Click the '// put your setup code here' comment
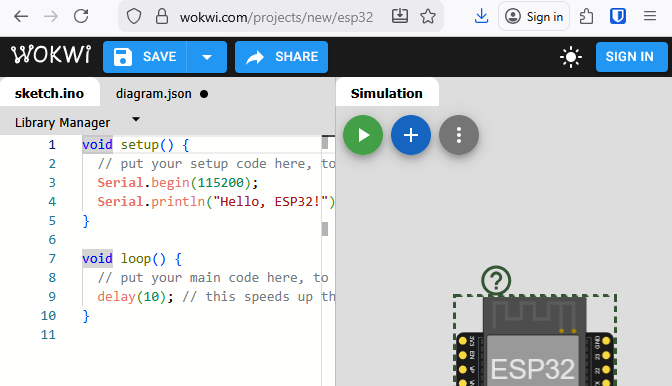Viewport: 672px width, 386px height. pos(216,164)
